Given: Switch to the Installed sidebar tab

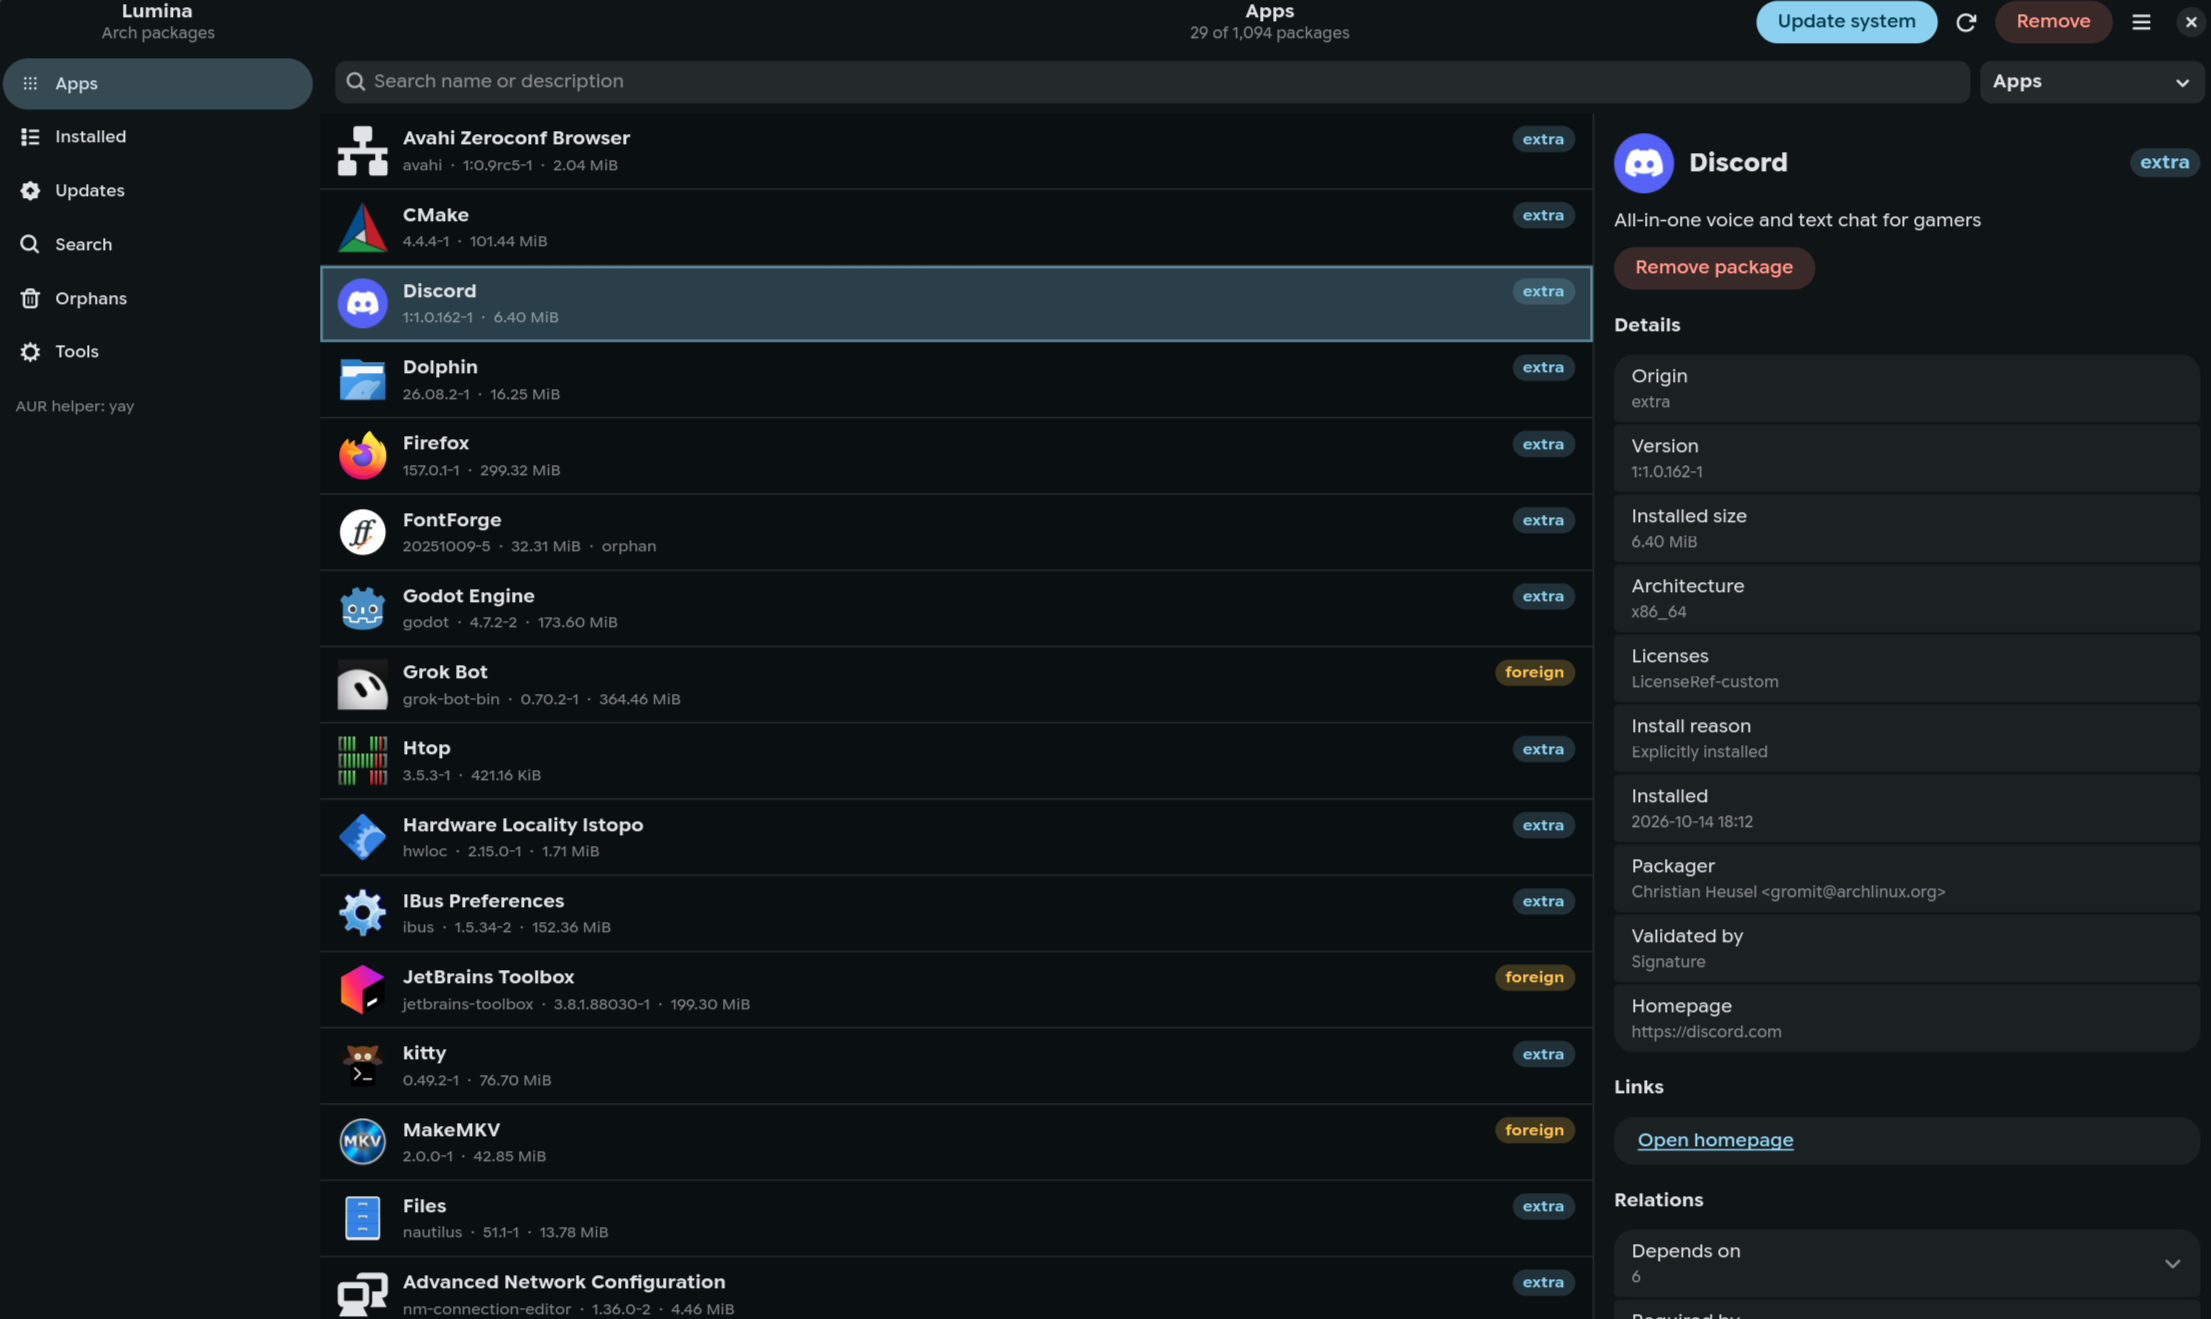Looking at the screenshot, I should (x=158, y=137).
